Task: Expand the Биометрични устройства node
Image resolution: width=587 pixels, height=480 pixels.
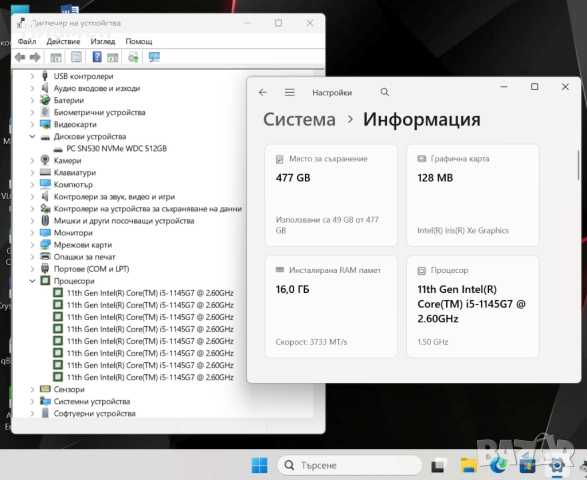Action: (32, 112)
